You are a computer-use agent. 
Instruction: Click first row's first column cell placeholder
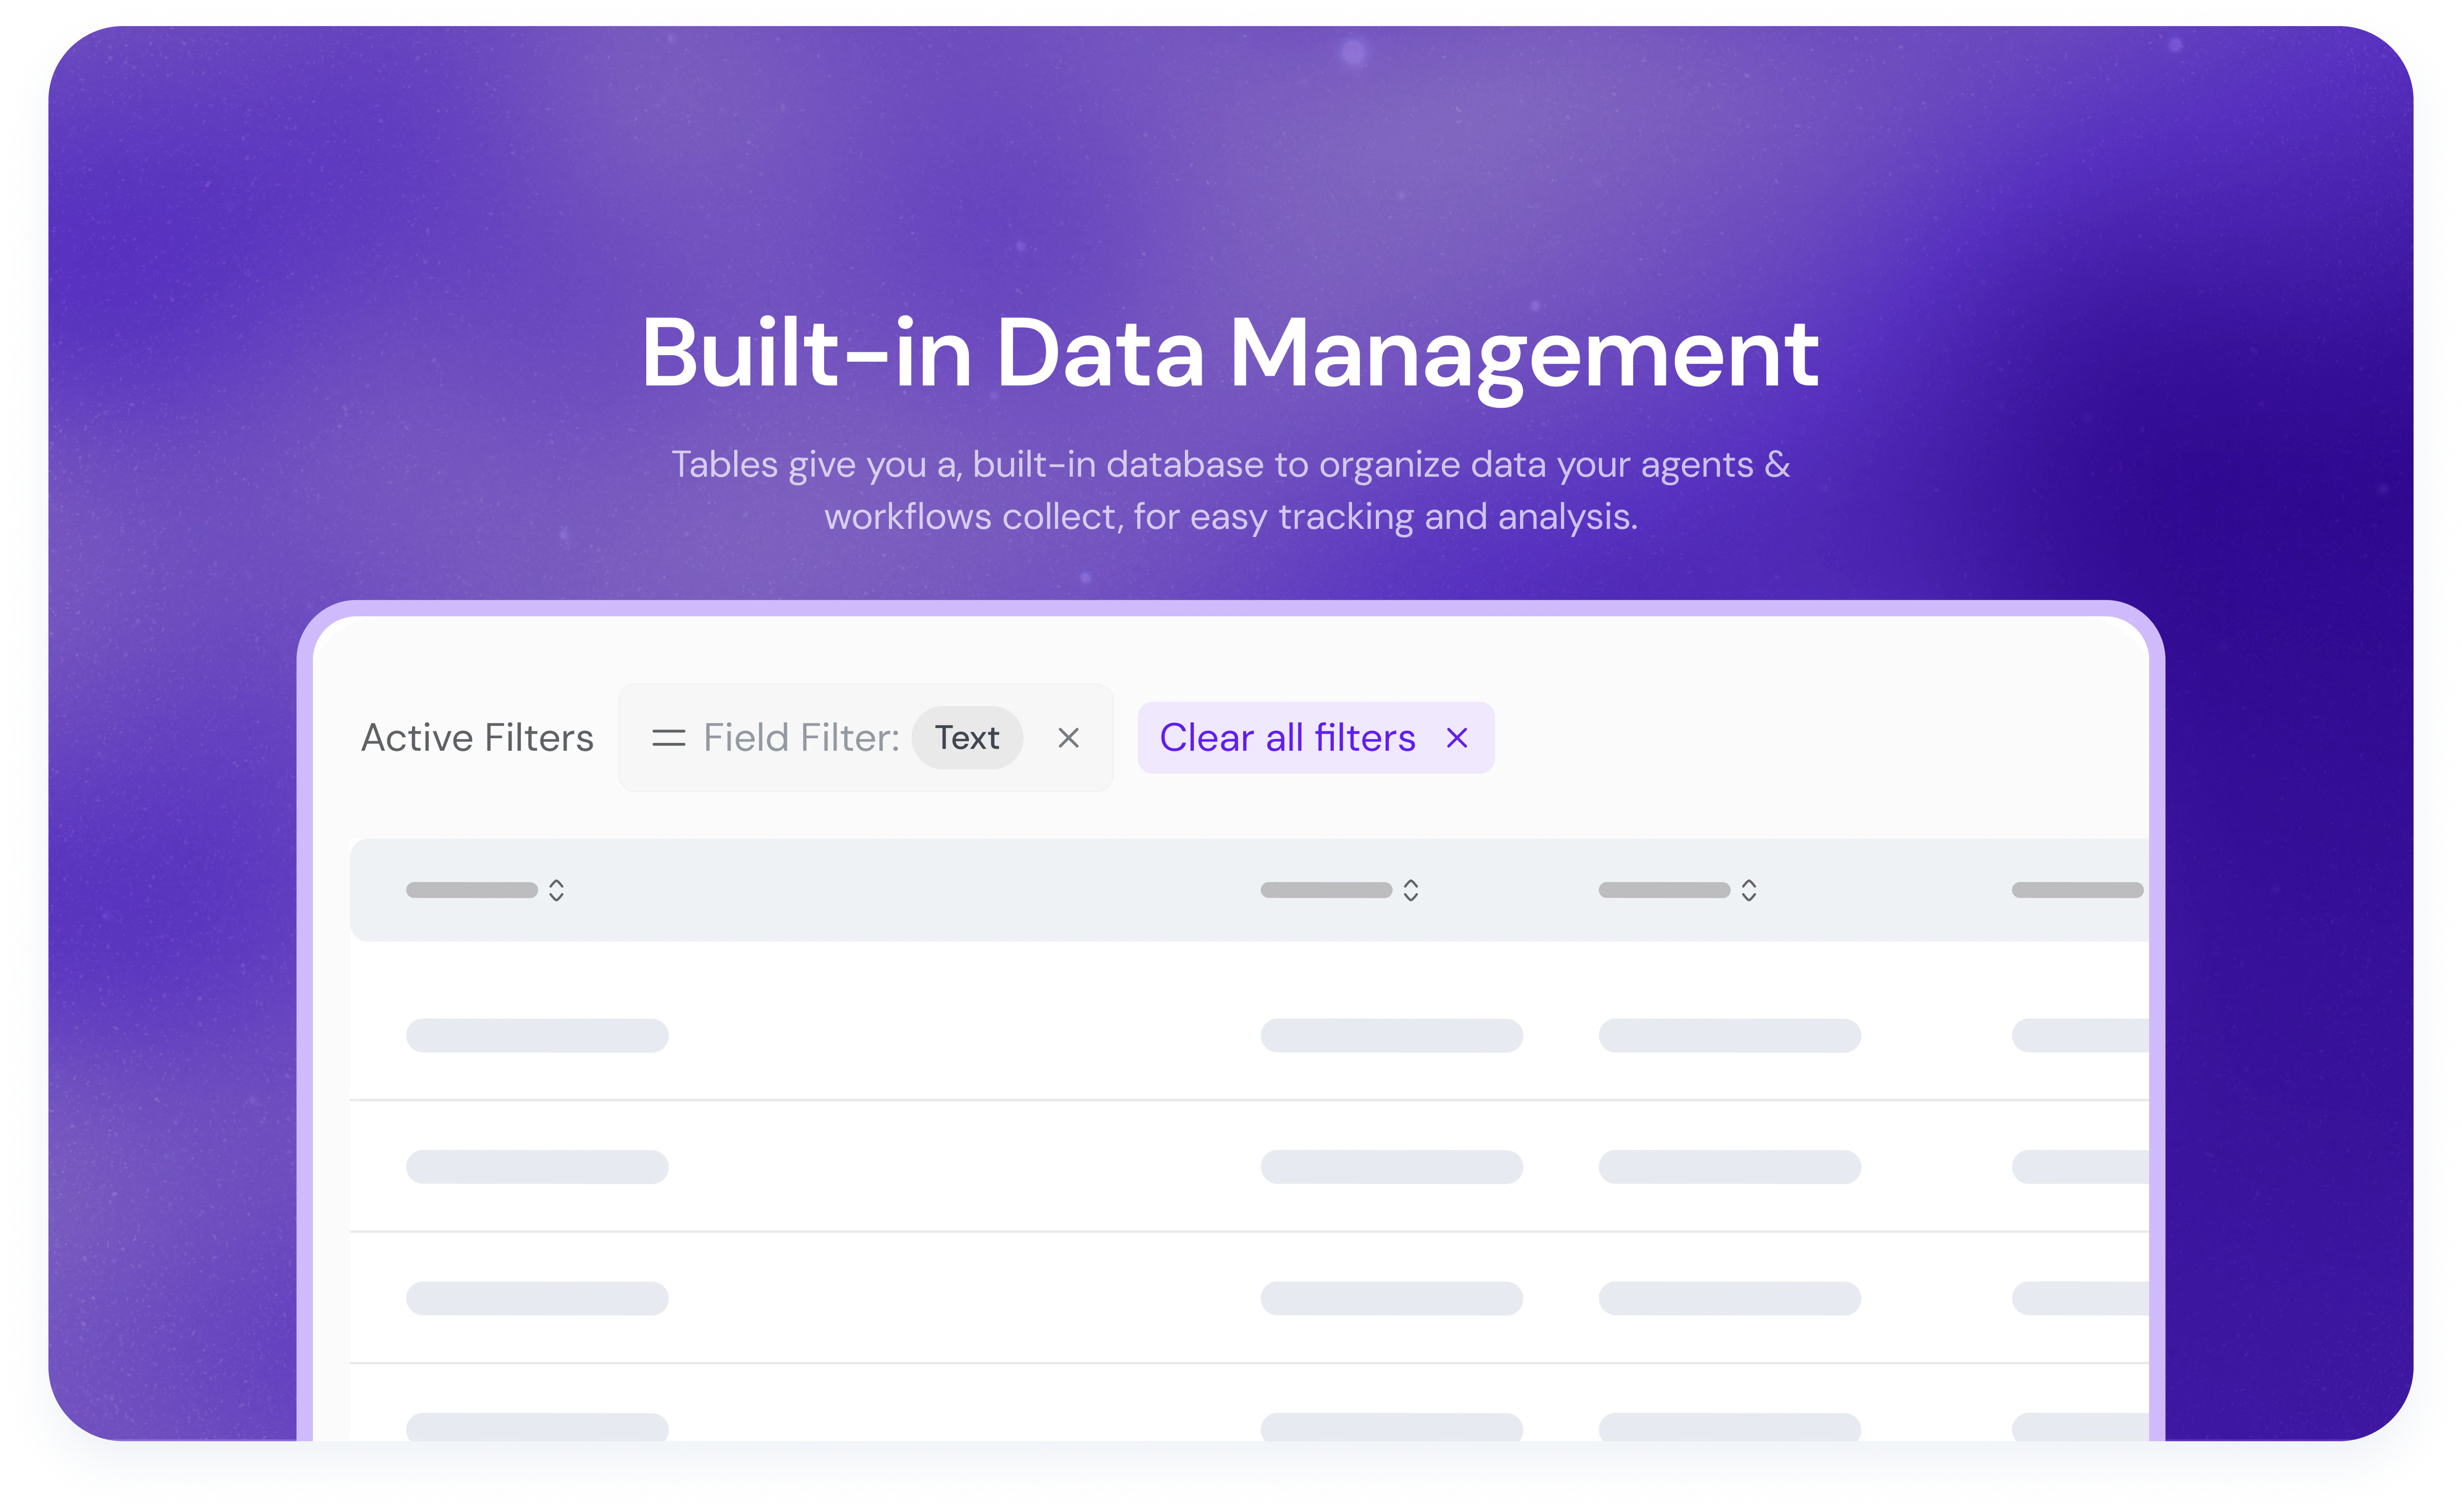click(537, 1035)
